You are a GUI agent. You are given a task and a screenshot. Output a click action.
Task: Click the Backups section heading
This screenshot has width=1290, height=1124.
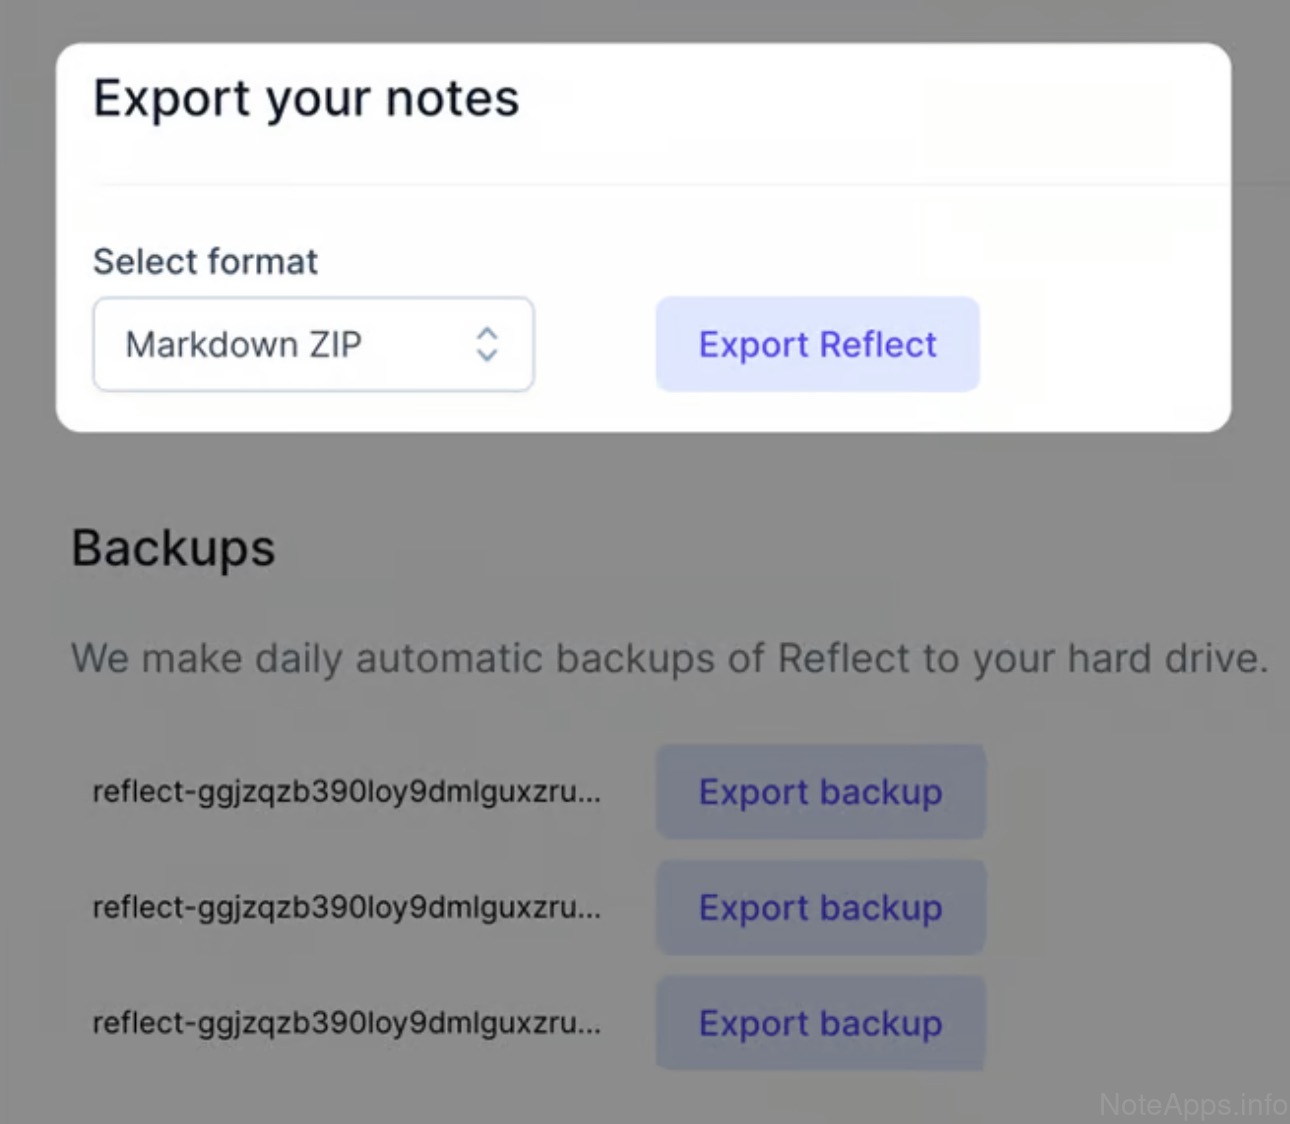click(173, 548)
